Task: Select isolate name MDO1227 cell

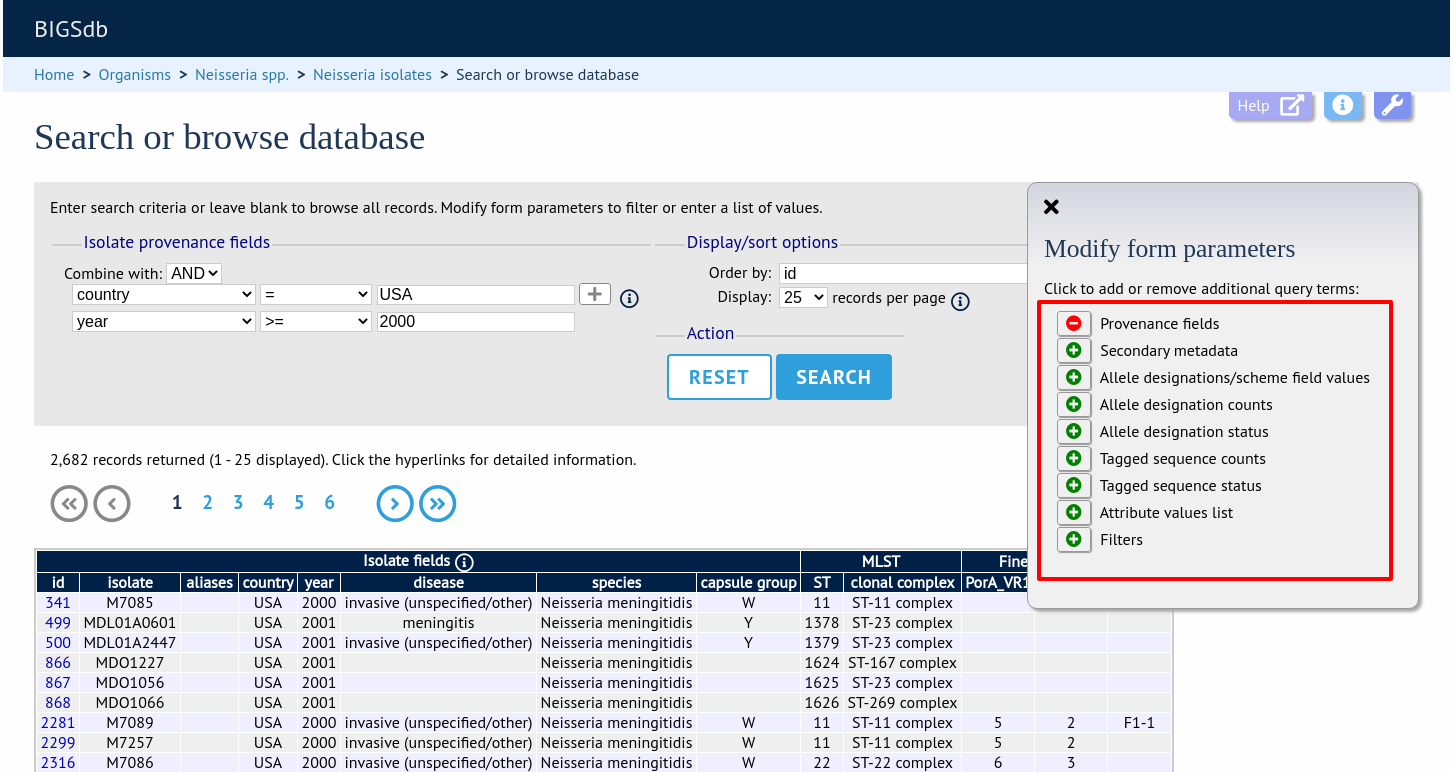Action: (x=130, y=662)
